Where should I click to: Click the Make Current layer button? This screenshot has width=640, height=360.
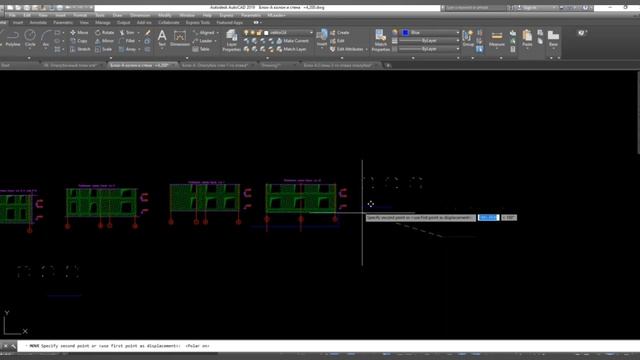pos(293,41)
